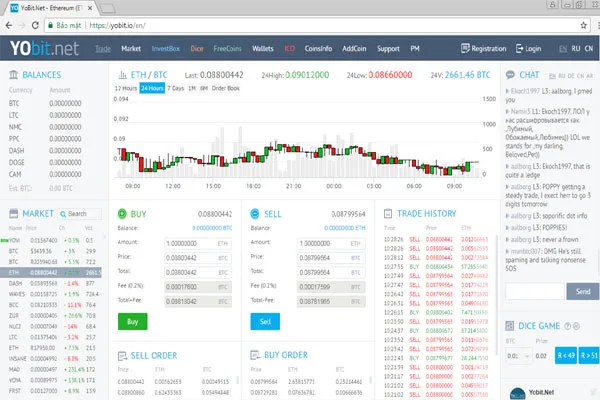Viewport: 600px width, 400px height.
Task: Click the Chat speech bubble icon
Action: tap(510, 75)
